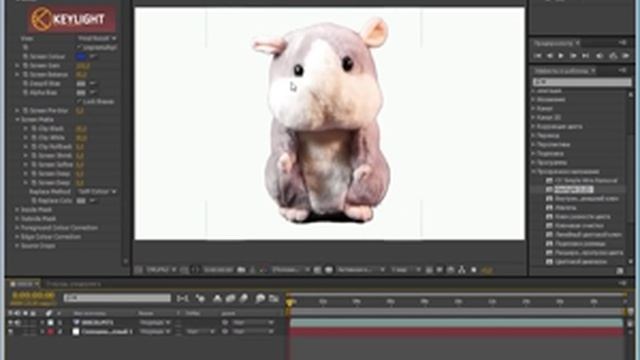Step back one frame in Preview panel
The height and width of the screenshot is (360, 640).
tap(550, 56)
